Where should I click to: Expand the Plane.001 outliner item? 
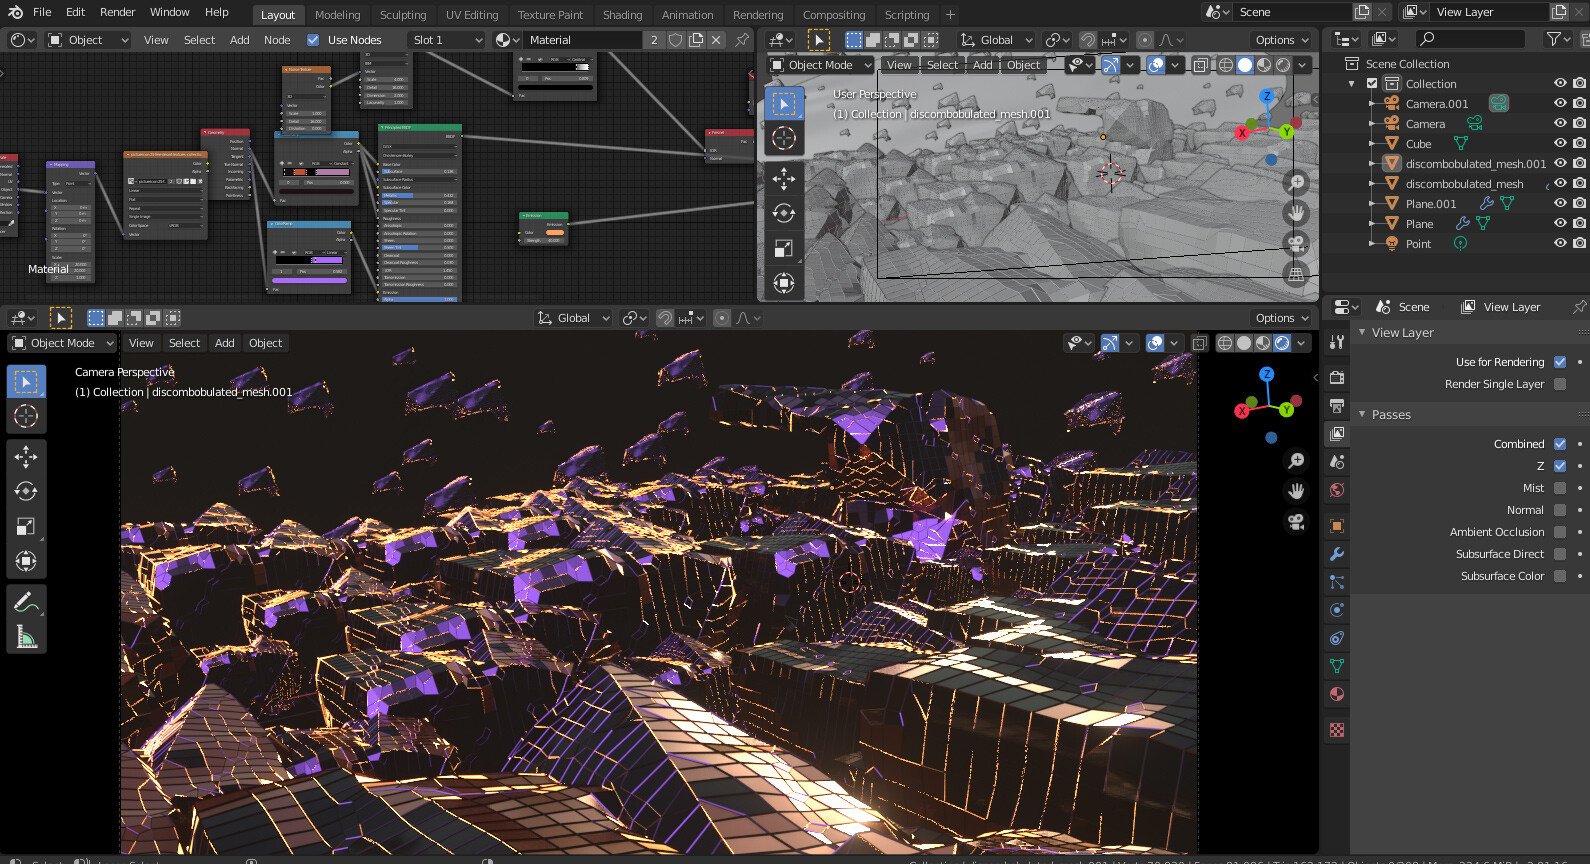[x=1372, y=204]
